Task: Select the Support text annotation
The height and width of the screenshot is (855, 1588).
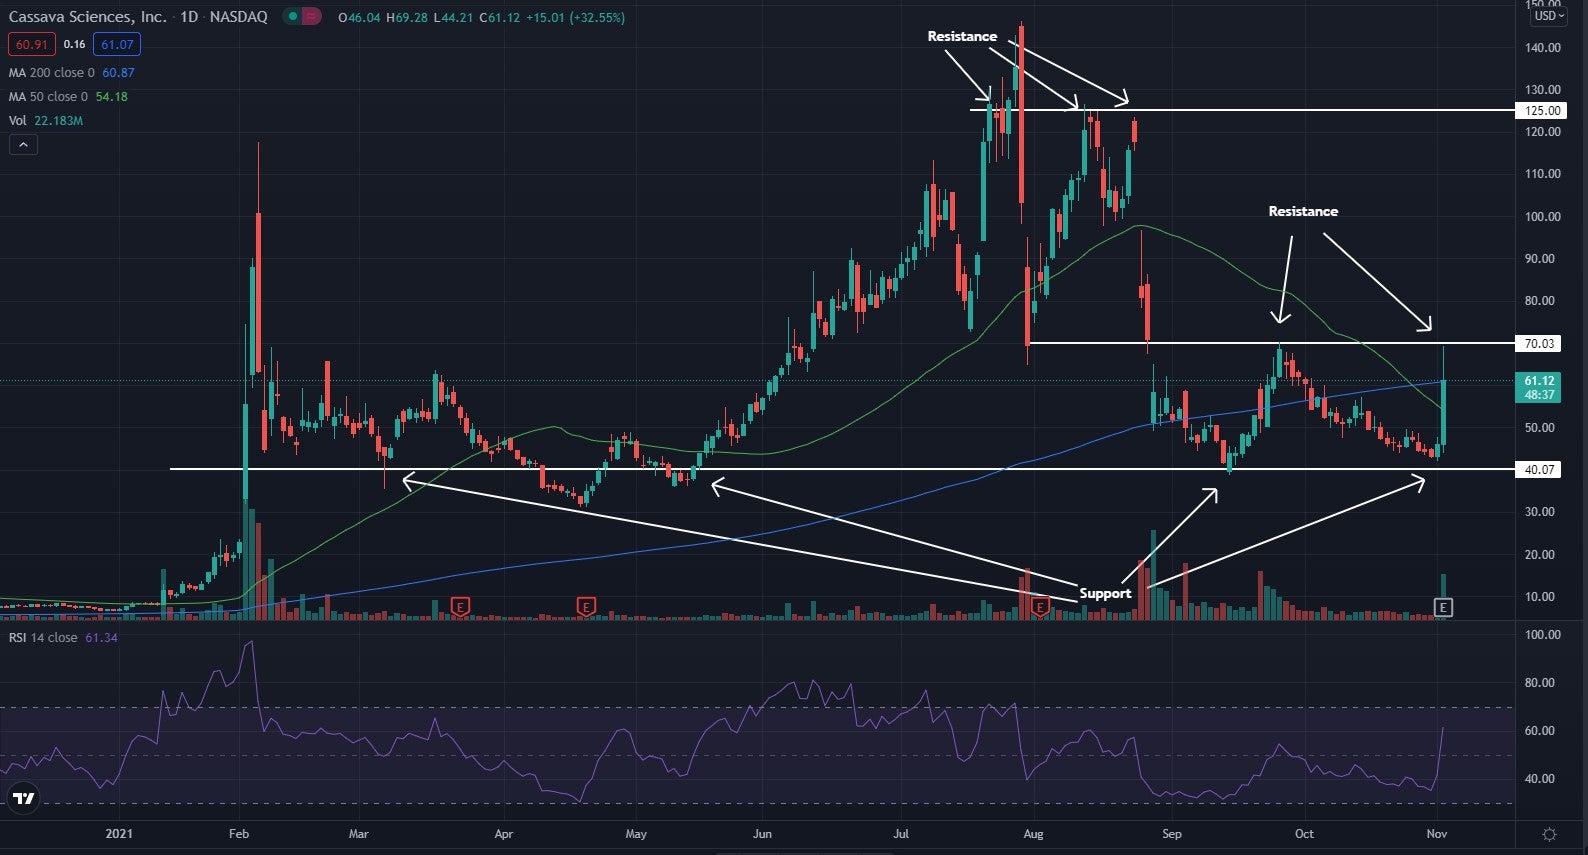Action: tap(1105, 594)
